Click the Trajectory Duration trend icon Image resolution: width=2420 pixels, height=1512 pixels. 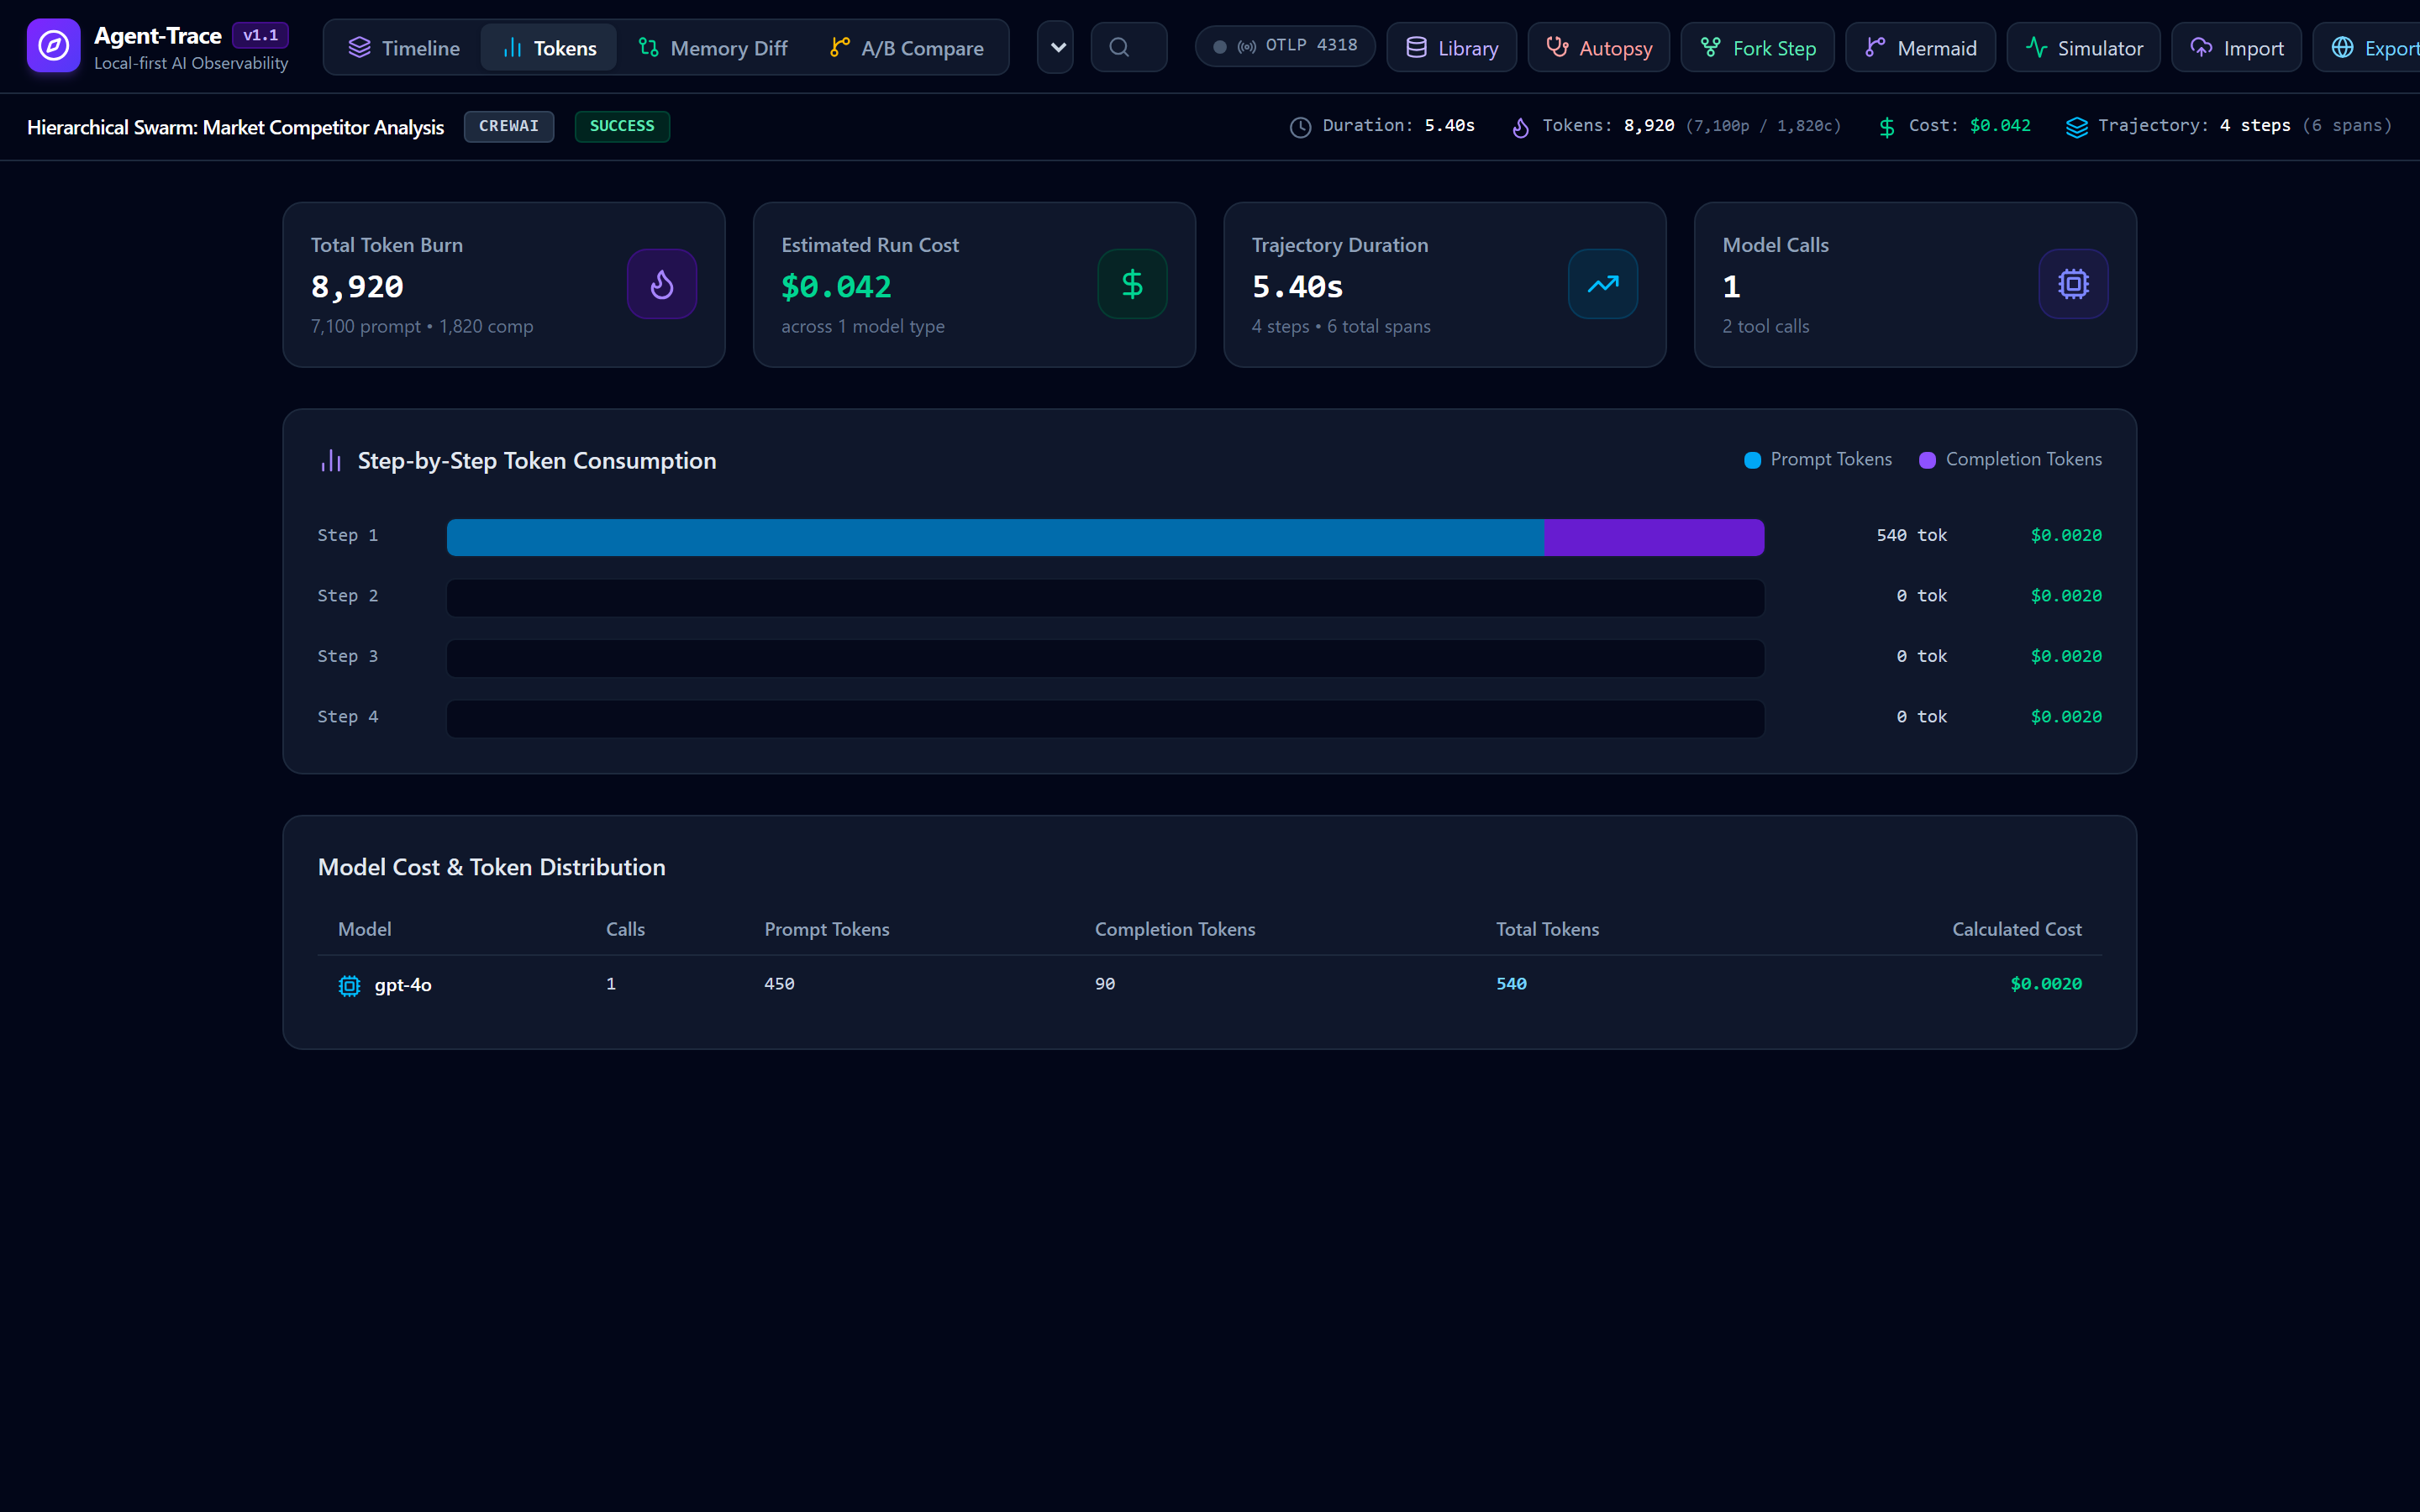[1603, 284]
